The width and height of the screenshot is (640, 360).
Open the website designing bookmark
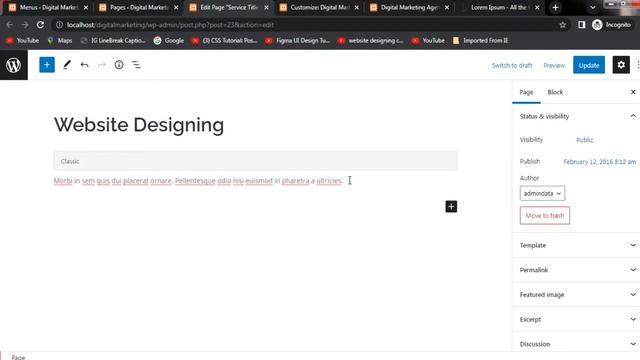pyautogui.click(x=371, y=40)
